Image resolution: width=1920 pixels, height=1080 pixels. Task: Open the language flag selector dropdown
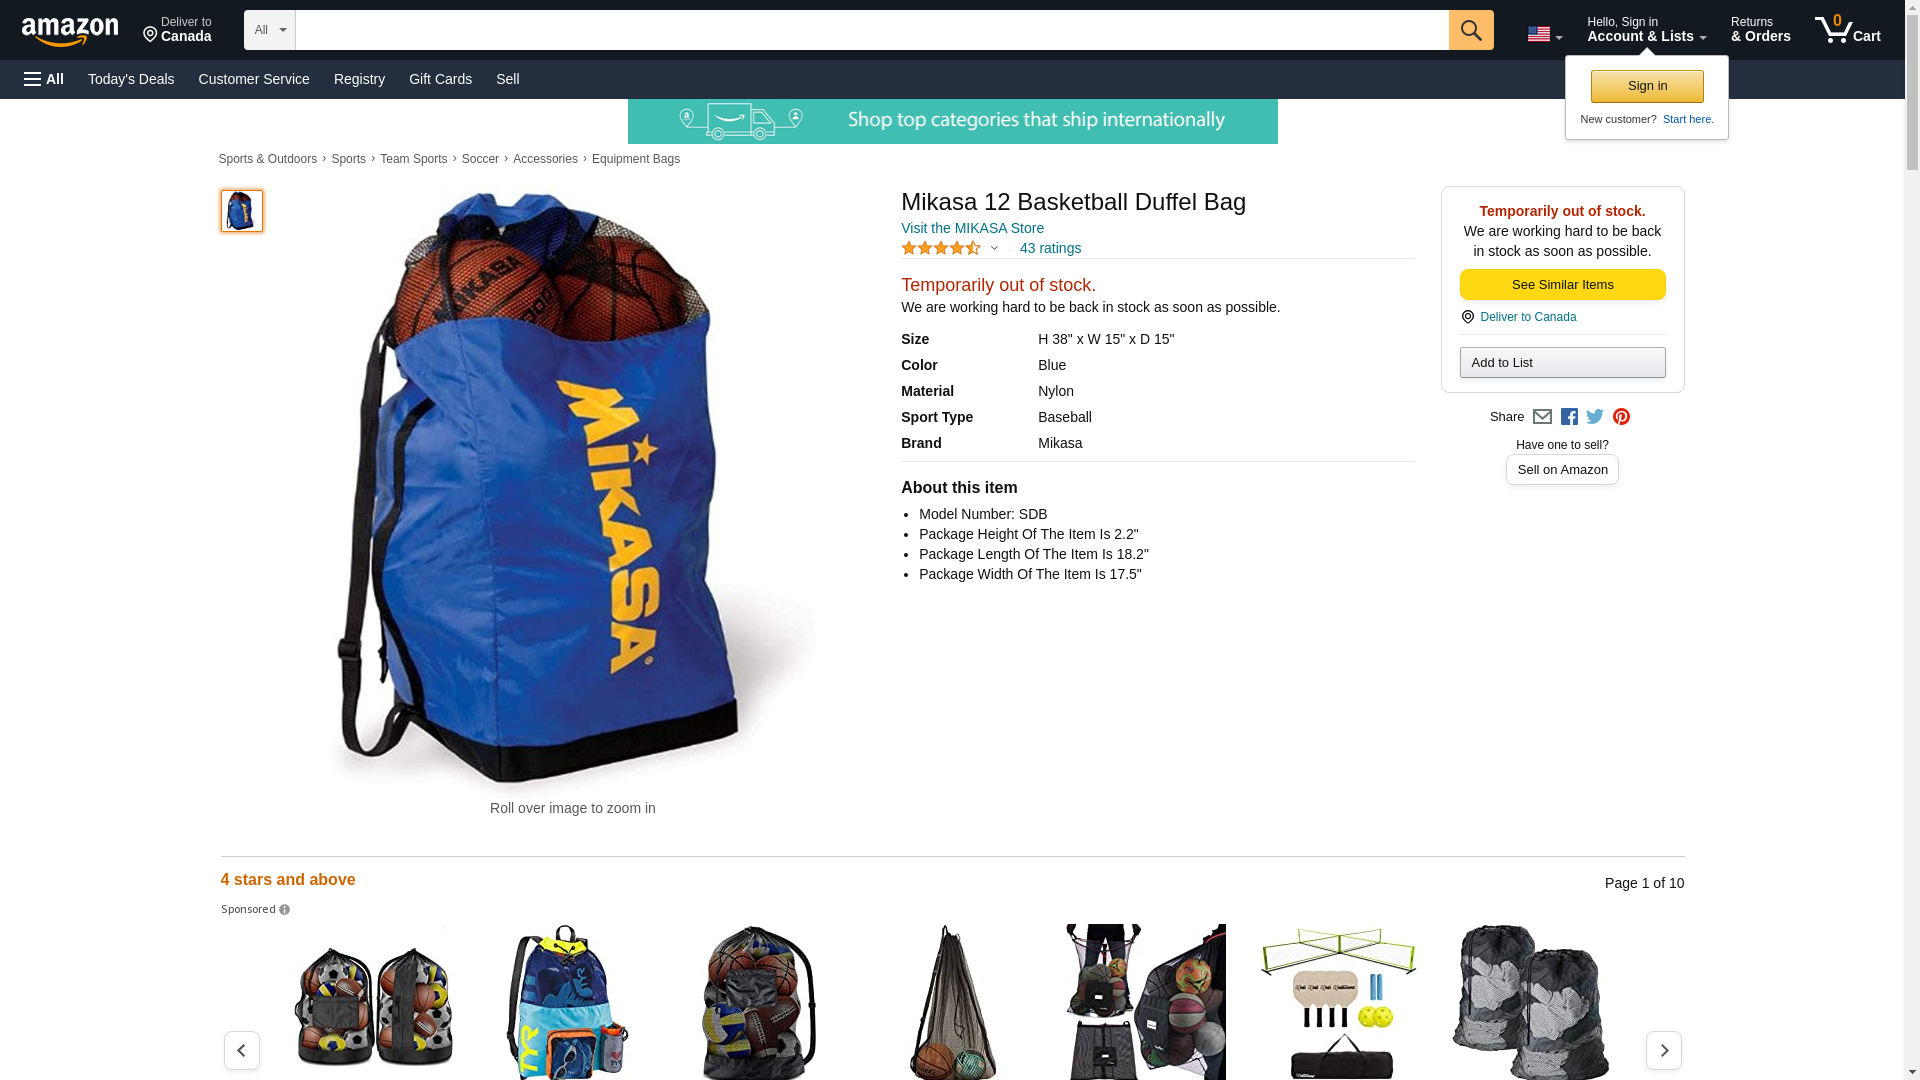(1545, 34)
